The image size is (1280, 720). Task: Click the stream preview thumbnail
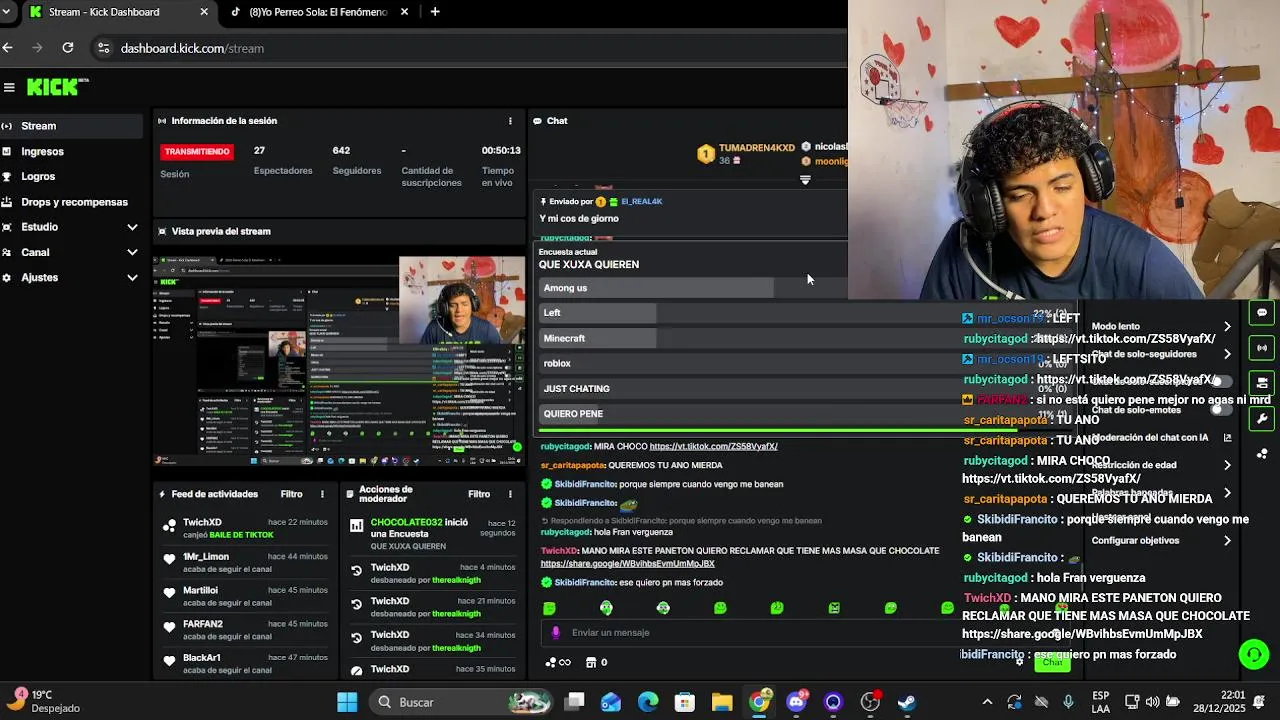pos(339,361)
